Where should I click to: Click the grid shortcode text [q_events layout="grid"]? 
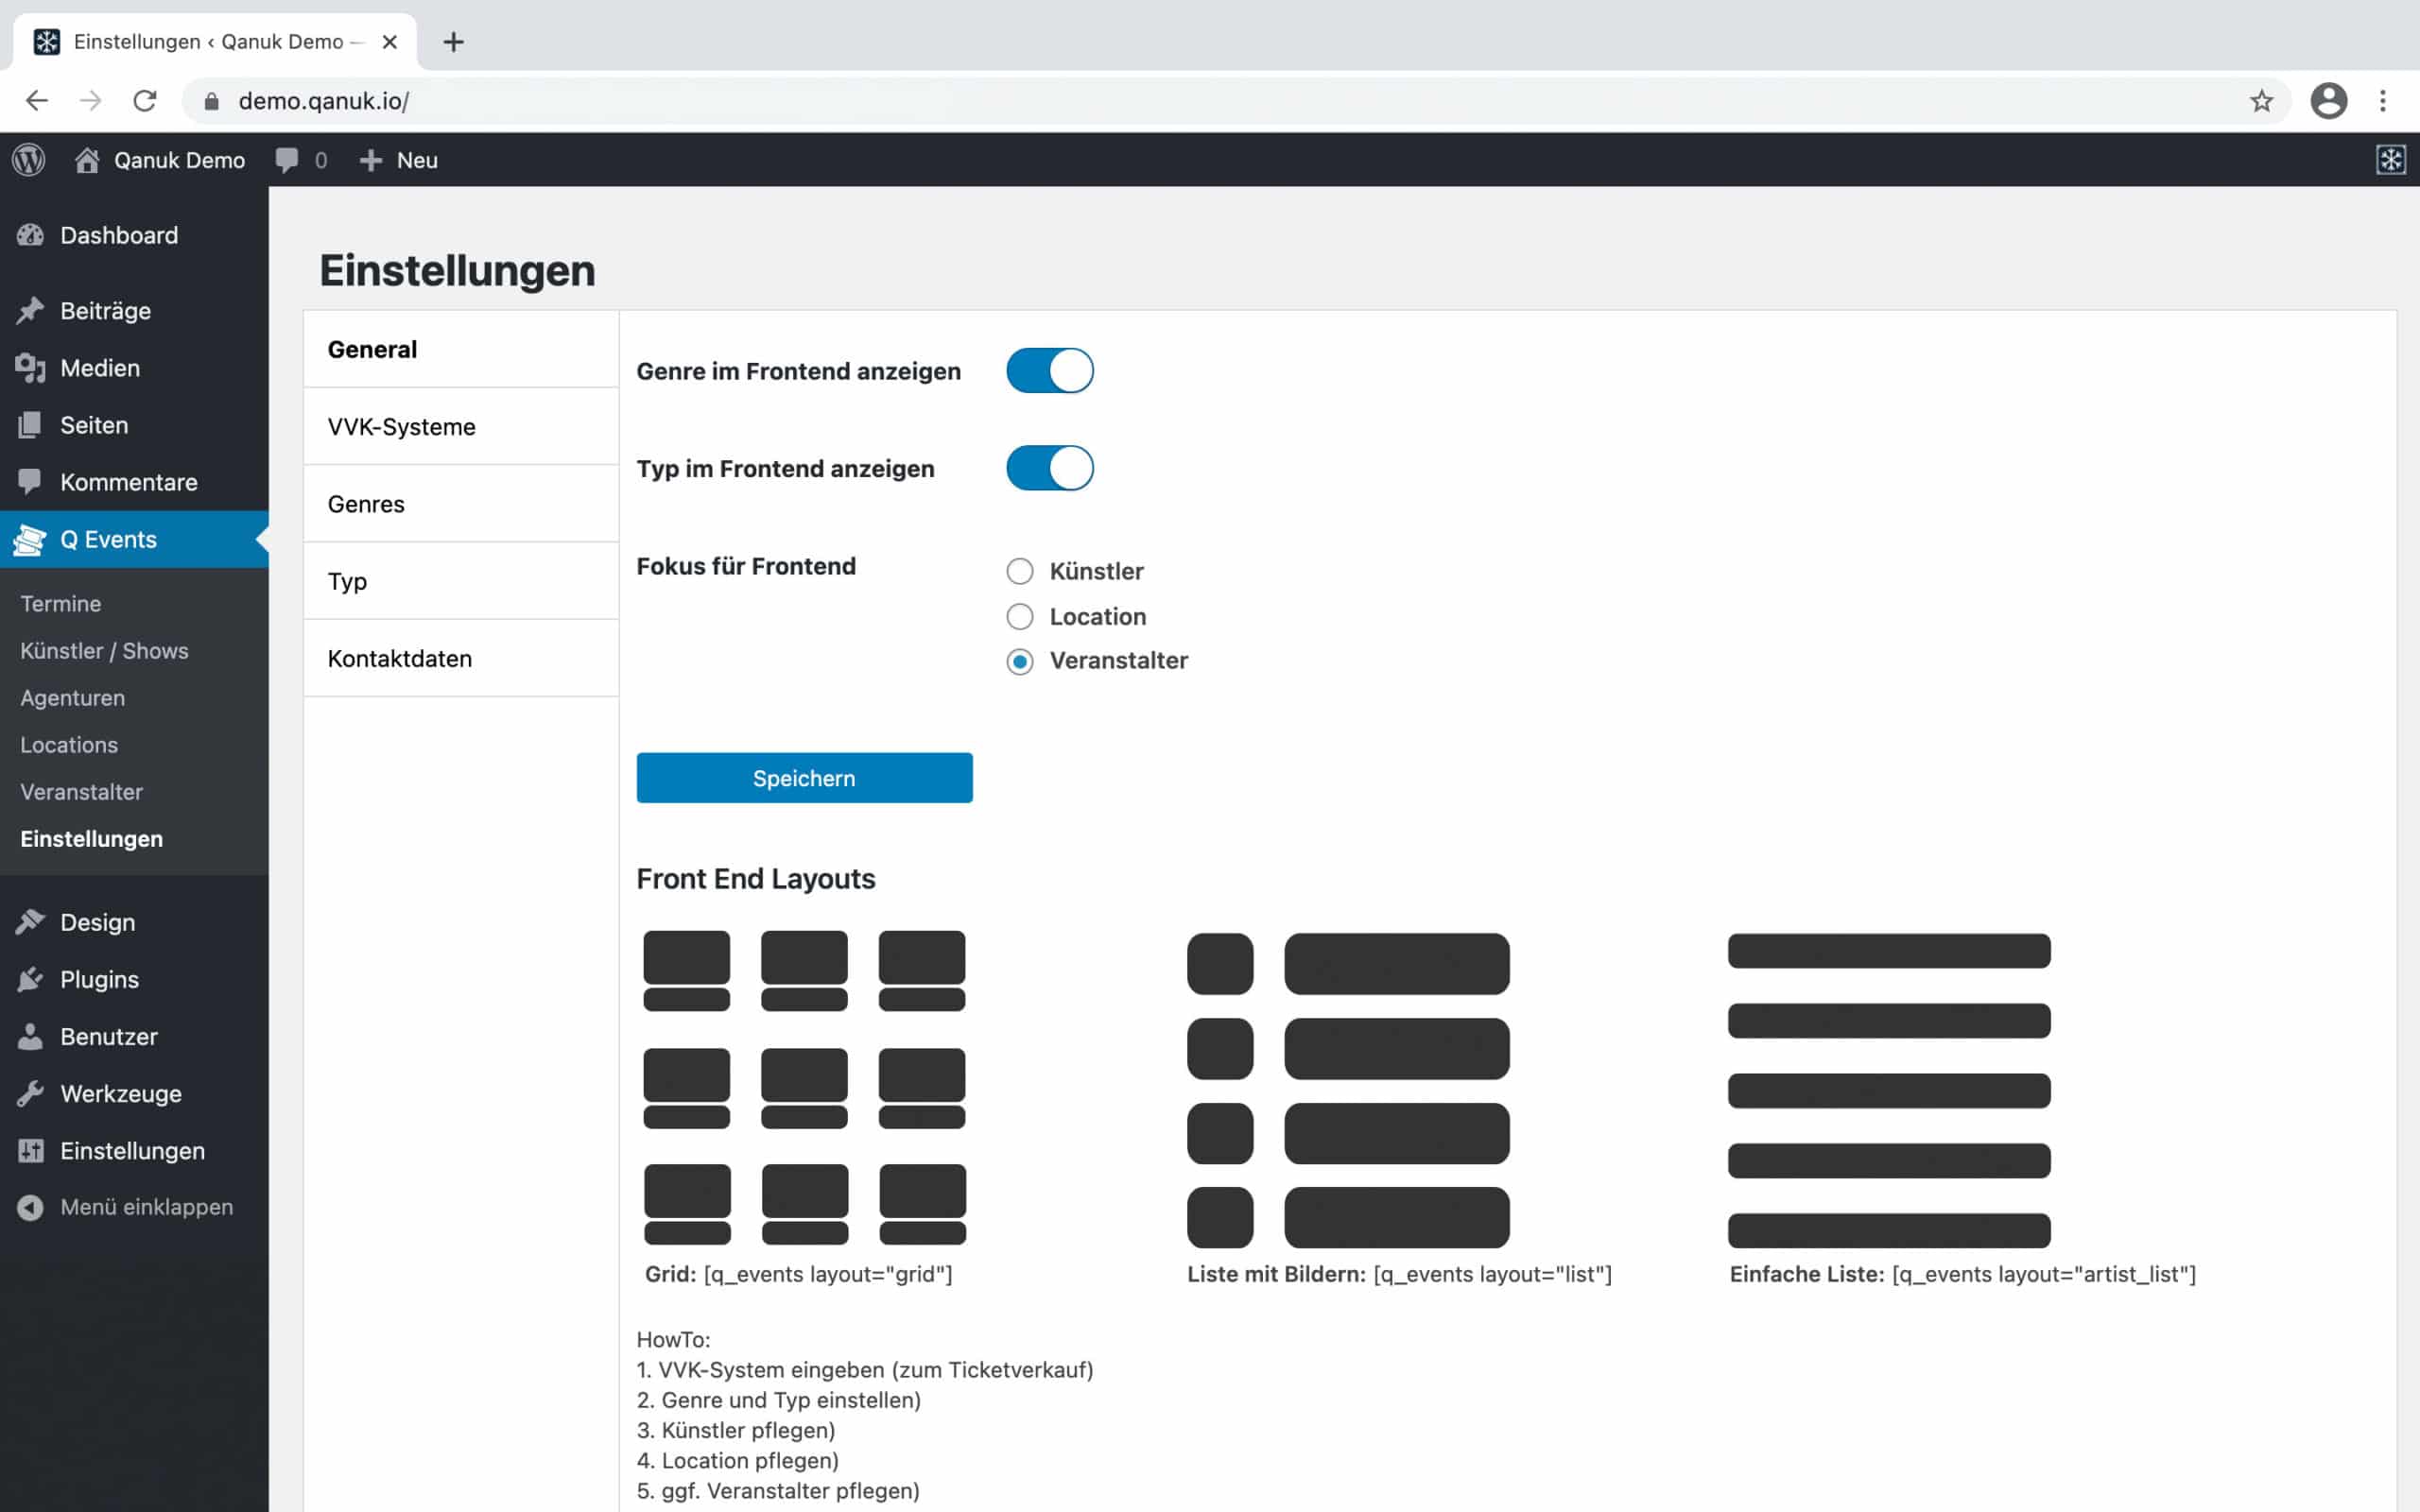point(828,1274)
